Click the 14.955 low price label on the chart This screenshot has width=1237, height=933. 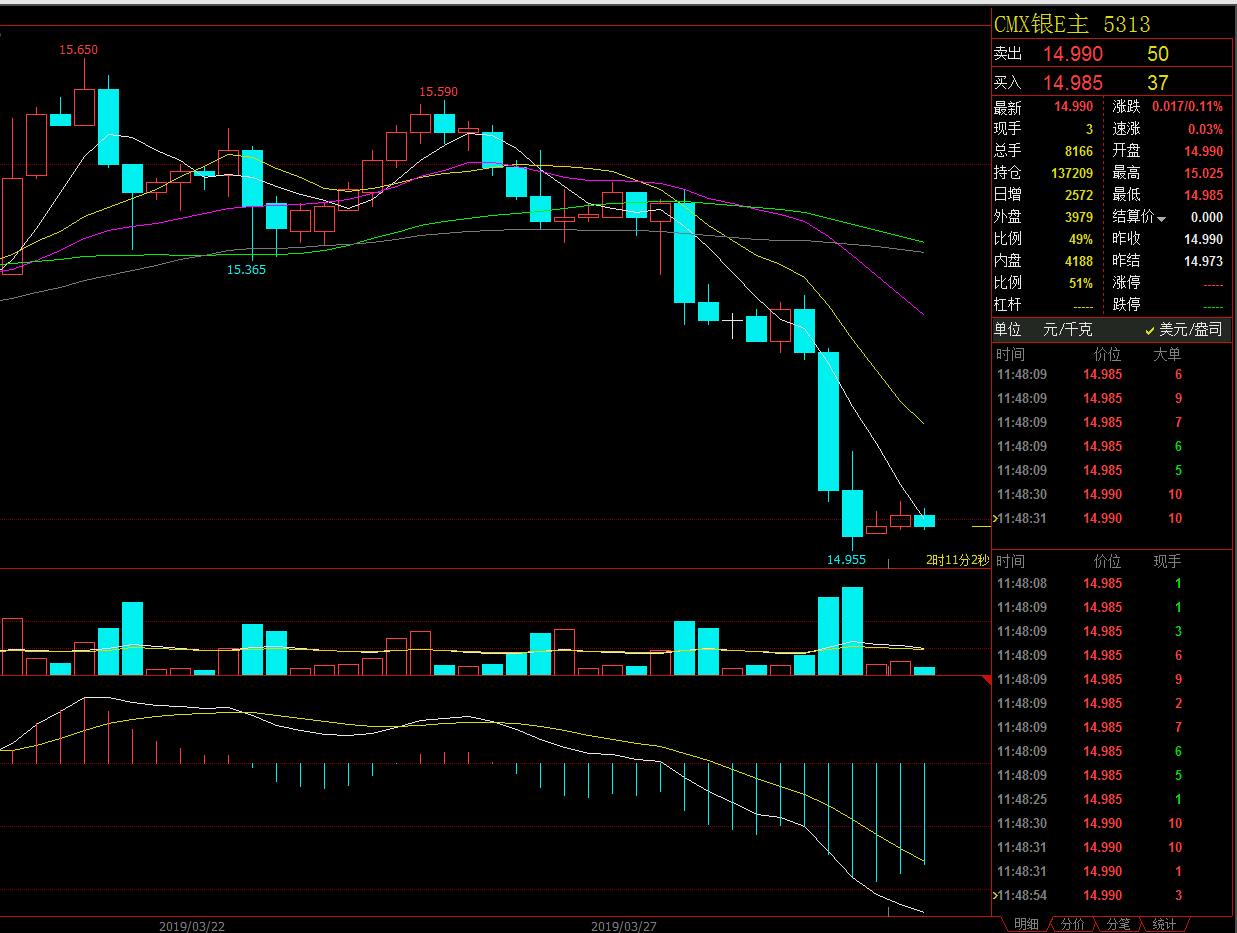tap(846, 559)
